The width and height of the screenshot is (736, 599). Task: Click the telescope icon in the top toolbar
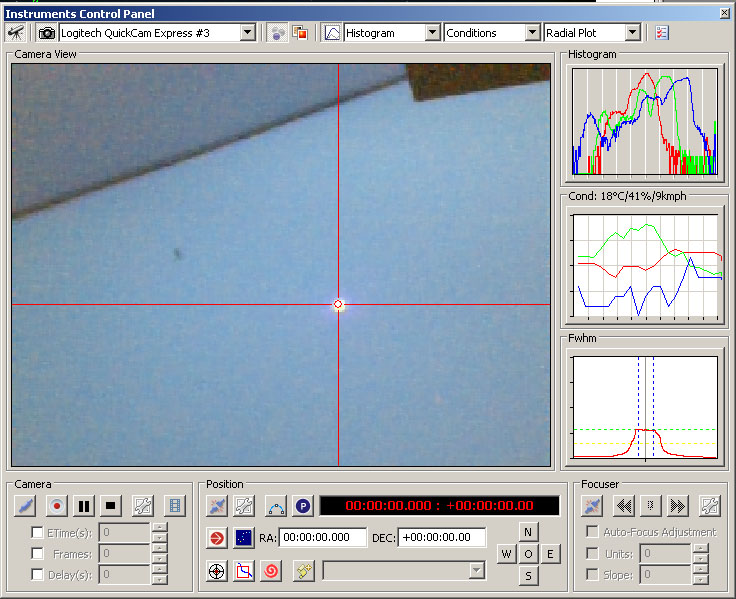(x=16, y=33)
